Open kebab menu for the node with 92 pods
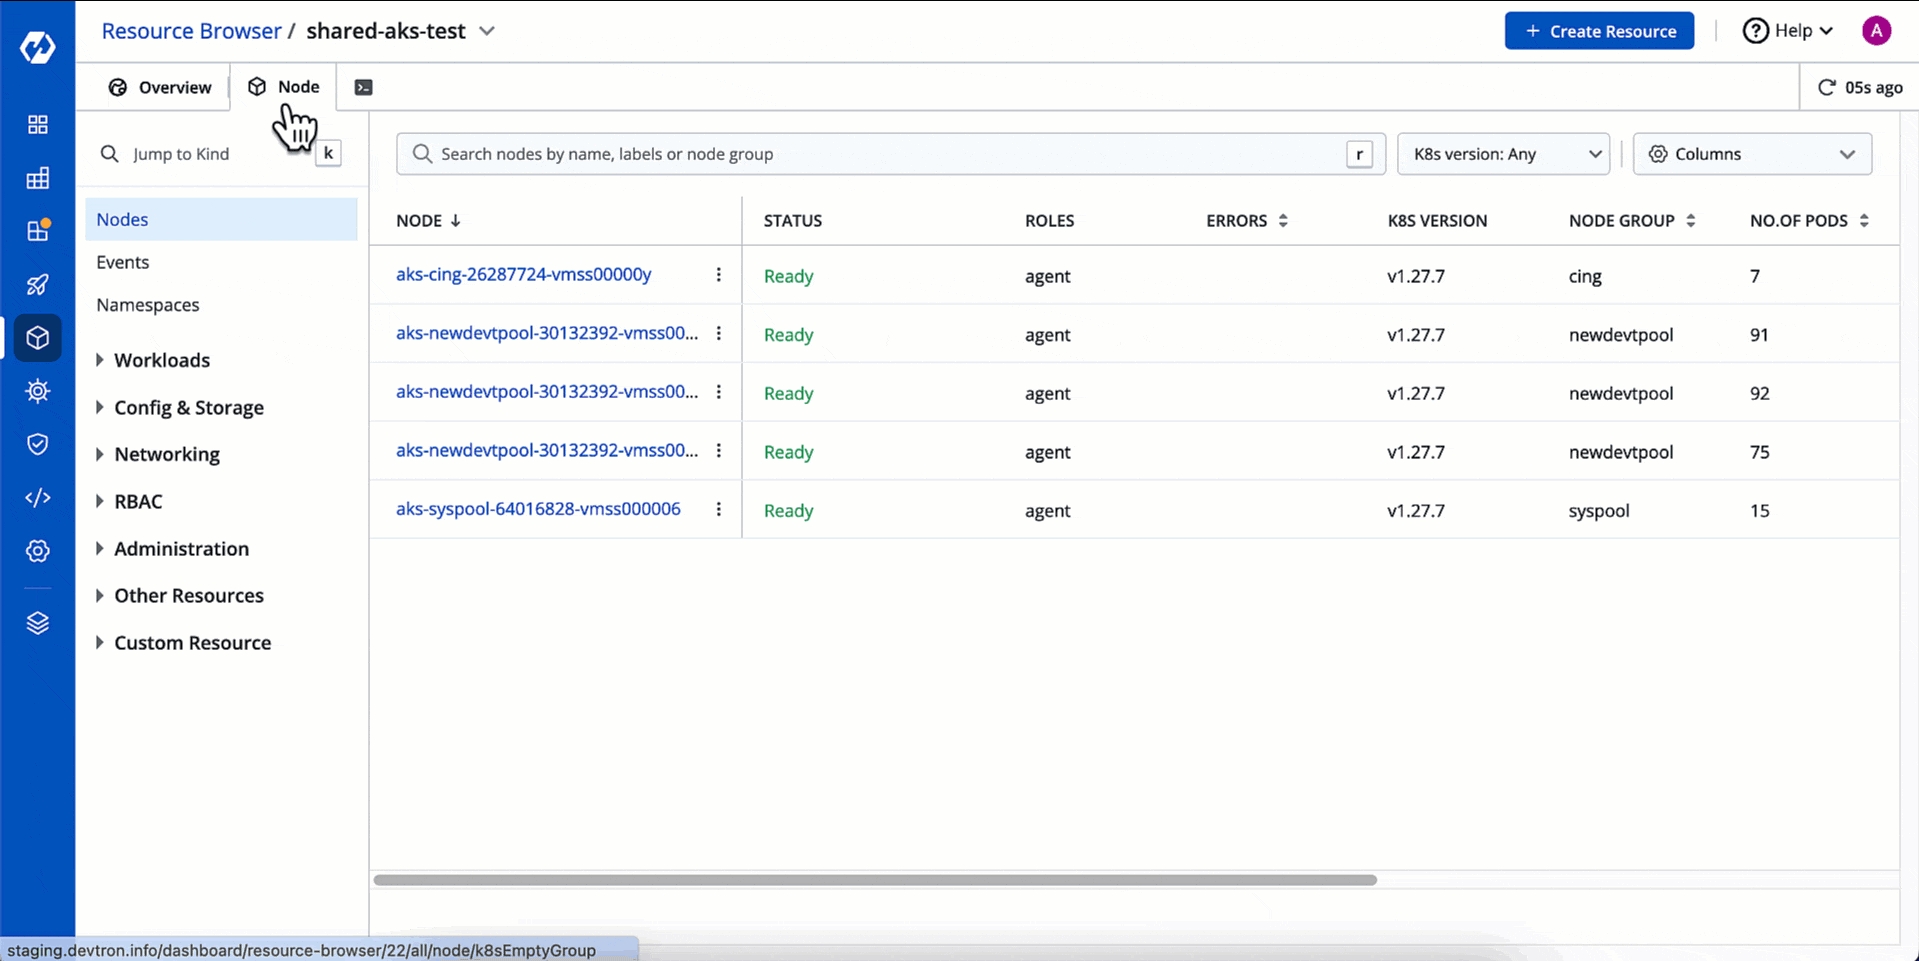1919x961 pixels. tap(718, 392)
